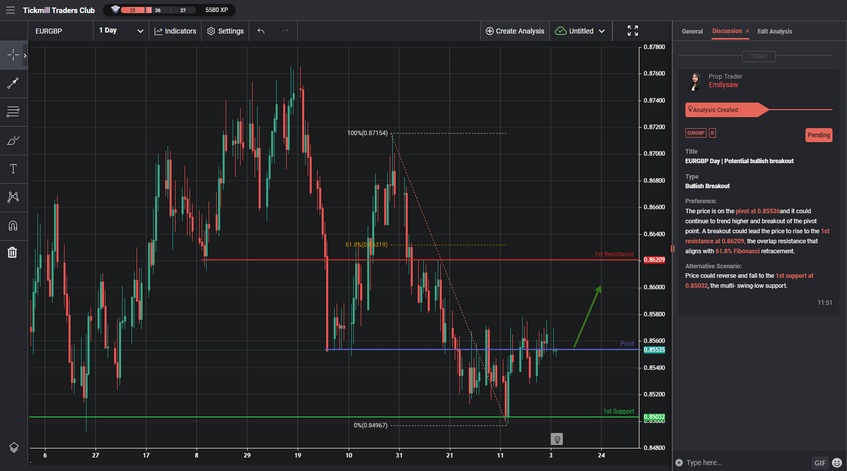847x471 pixels.
Task: Click the XP level progress bar
Action: (x=158, y=10)
